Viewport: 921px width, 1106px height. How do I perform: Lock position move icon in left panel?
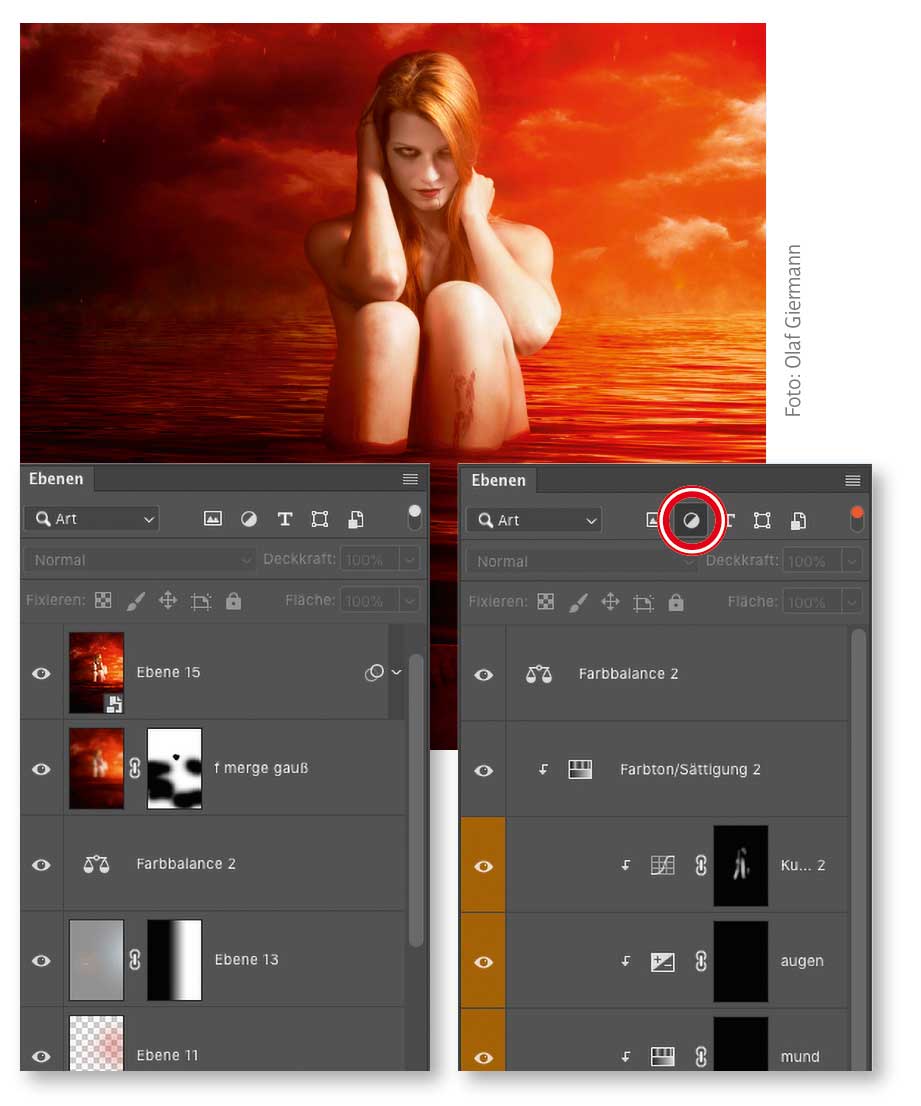click(168, 600)
